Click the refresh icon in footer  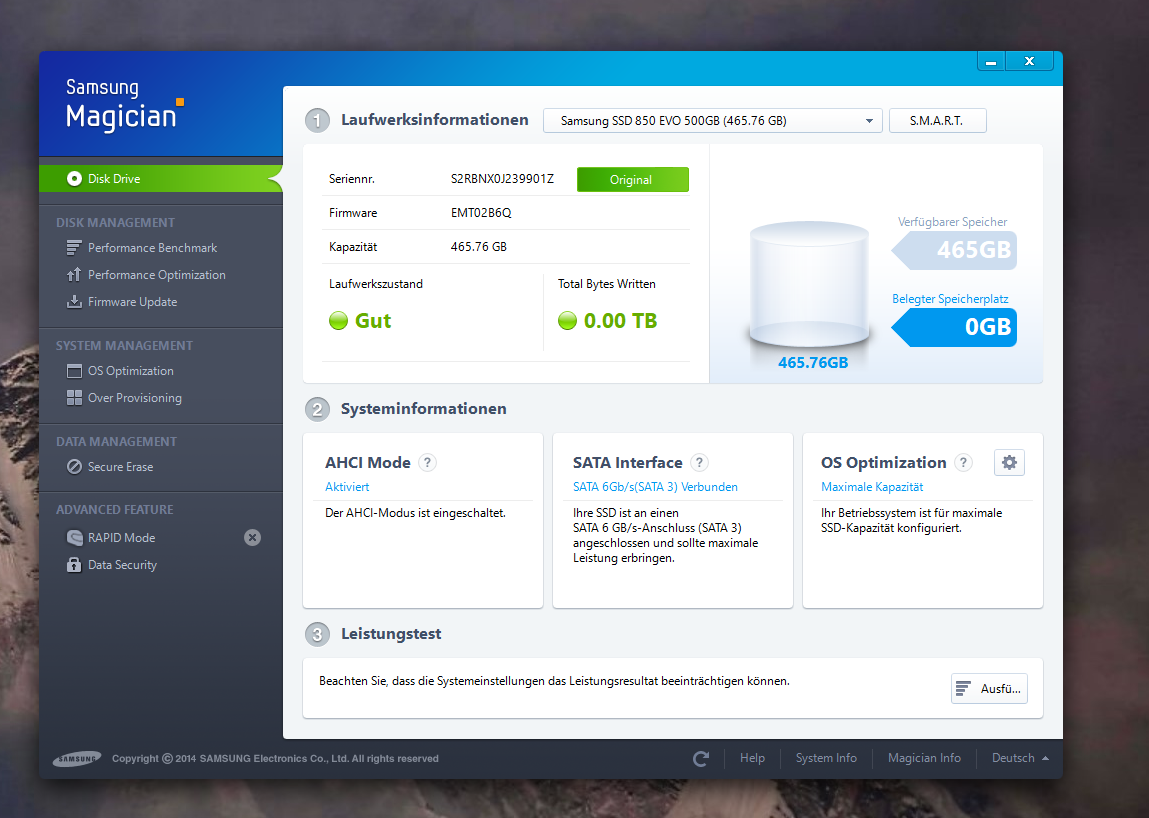[x=701, y=759]
